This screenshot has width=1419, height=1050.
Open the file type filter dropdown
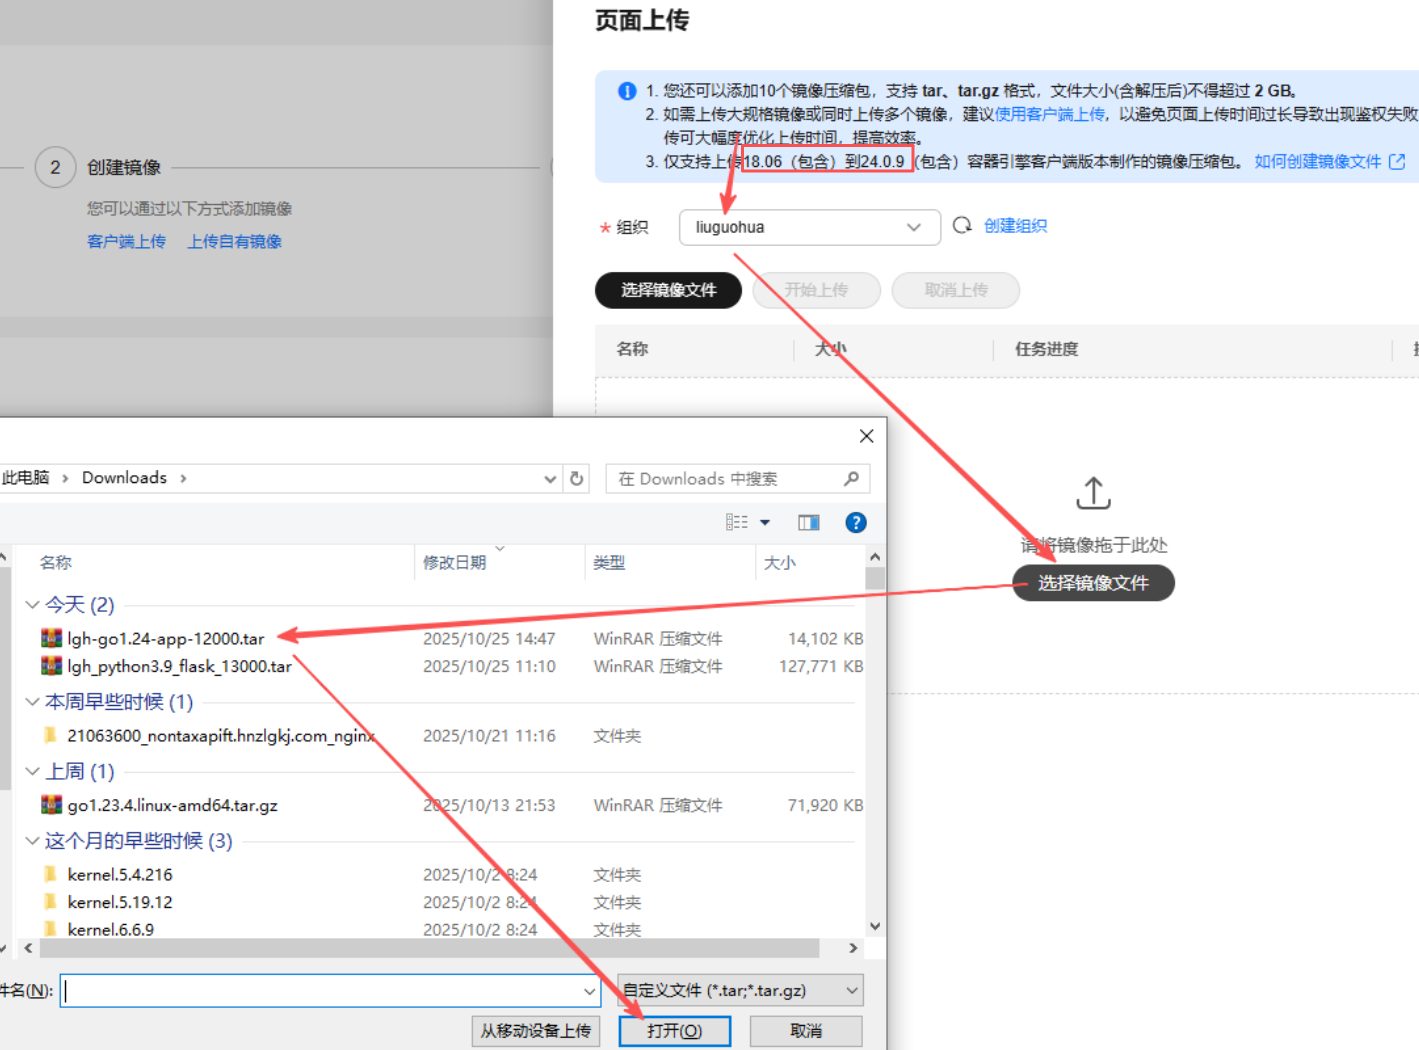click(x=740, y=990)
